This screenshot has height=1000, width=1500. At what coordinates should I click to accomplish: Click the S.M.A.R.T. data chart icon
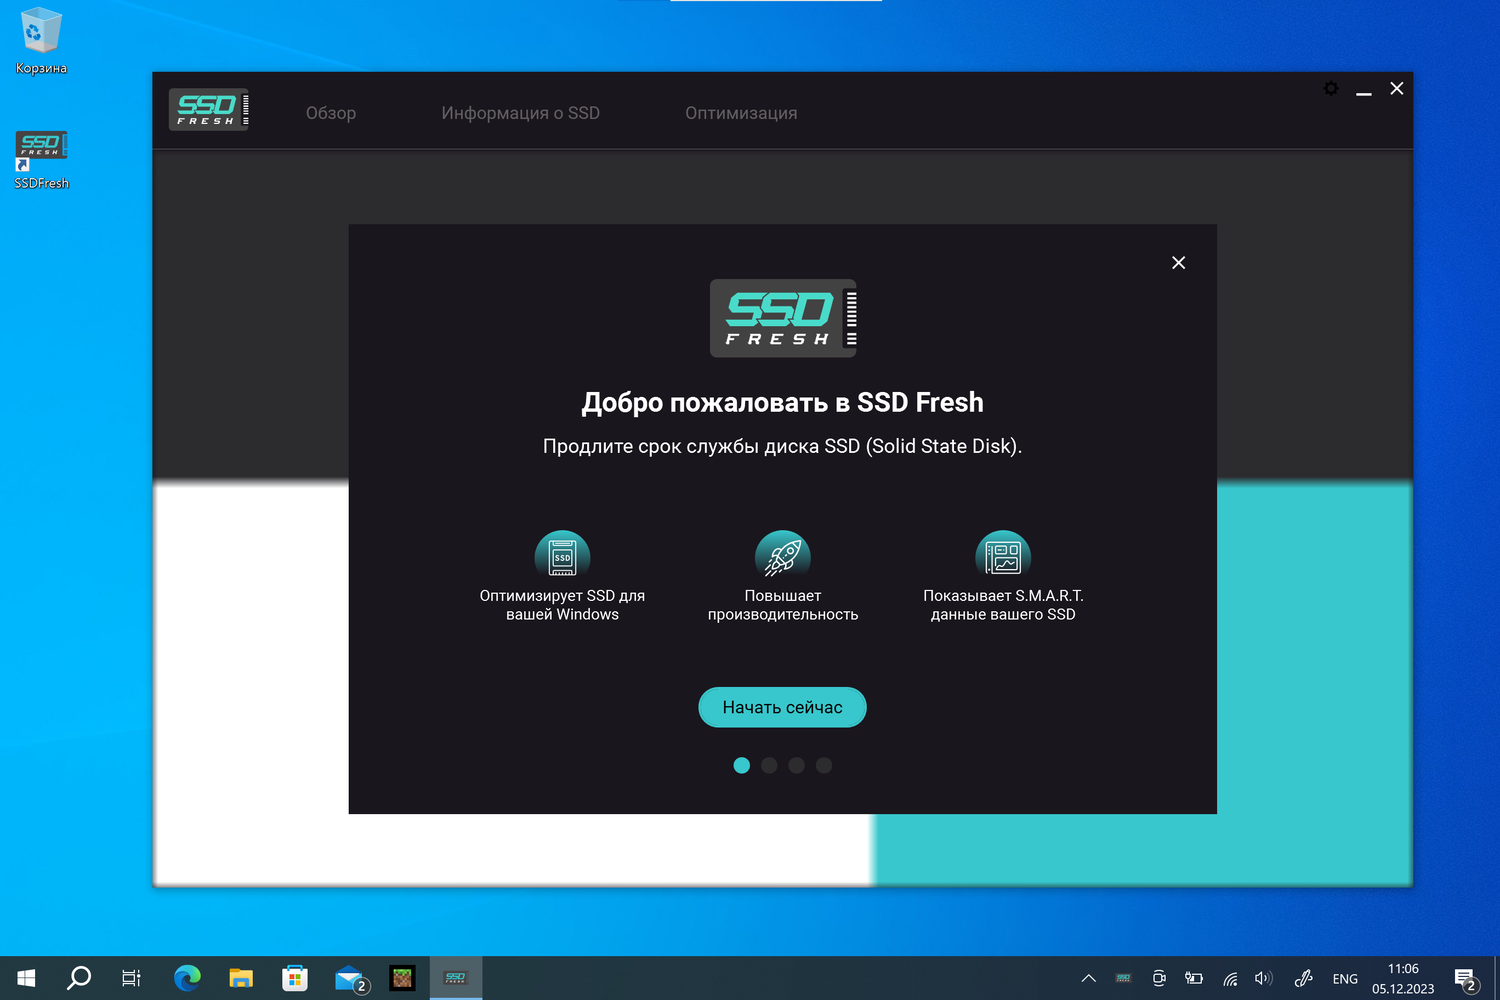coord(1003,555)
